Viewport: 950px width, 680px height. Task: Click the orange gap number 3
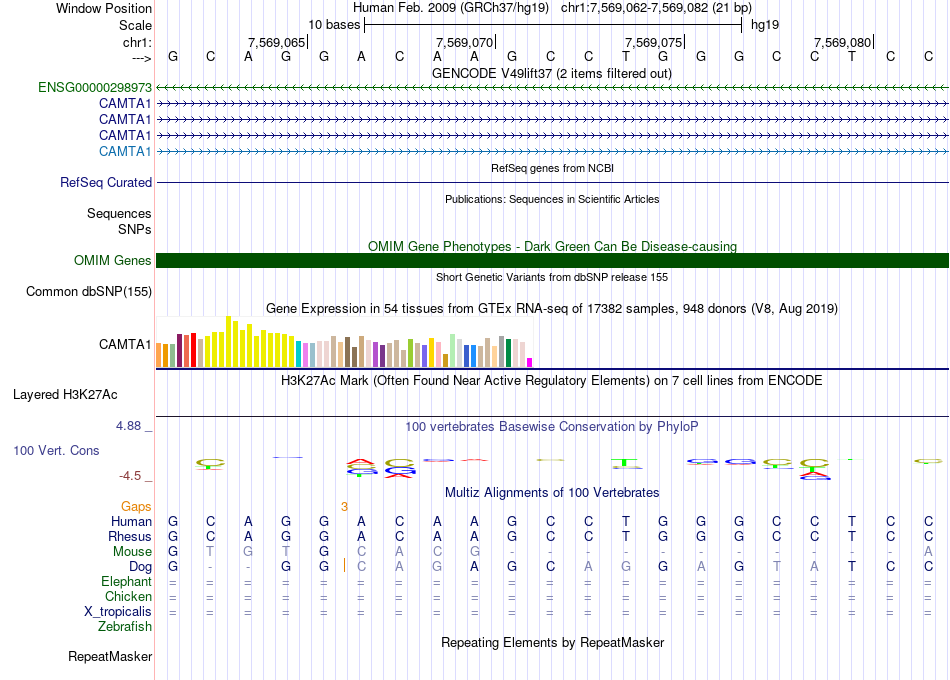tap(344, 507)
